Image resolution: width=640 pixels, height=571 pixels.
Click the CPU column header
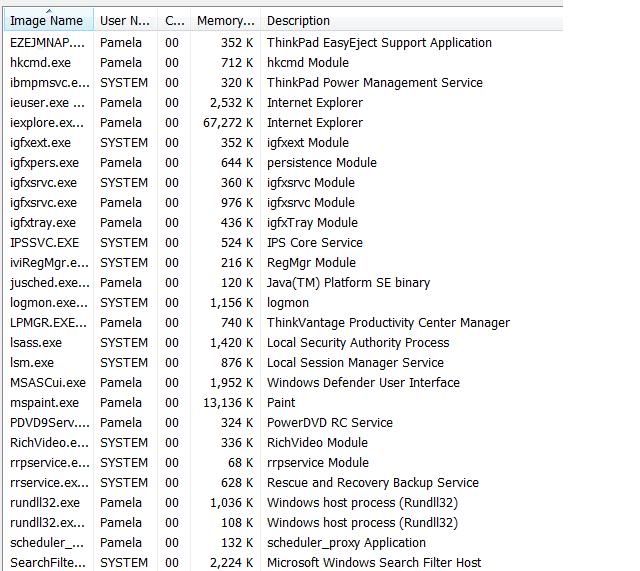tap(174, 20)
